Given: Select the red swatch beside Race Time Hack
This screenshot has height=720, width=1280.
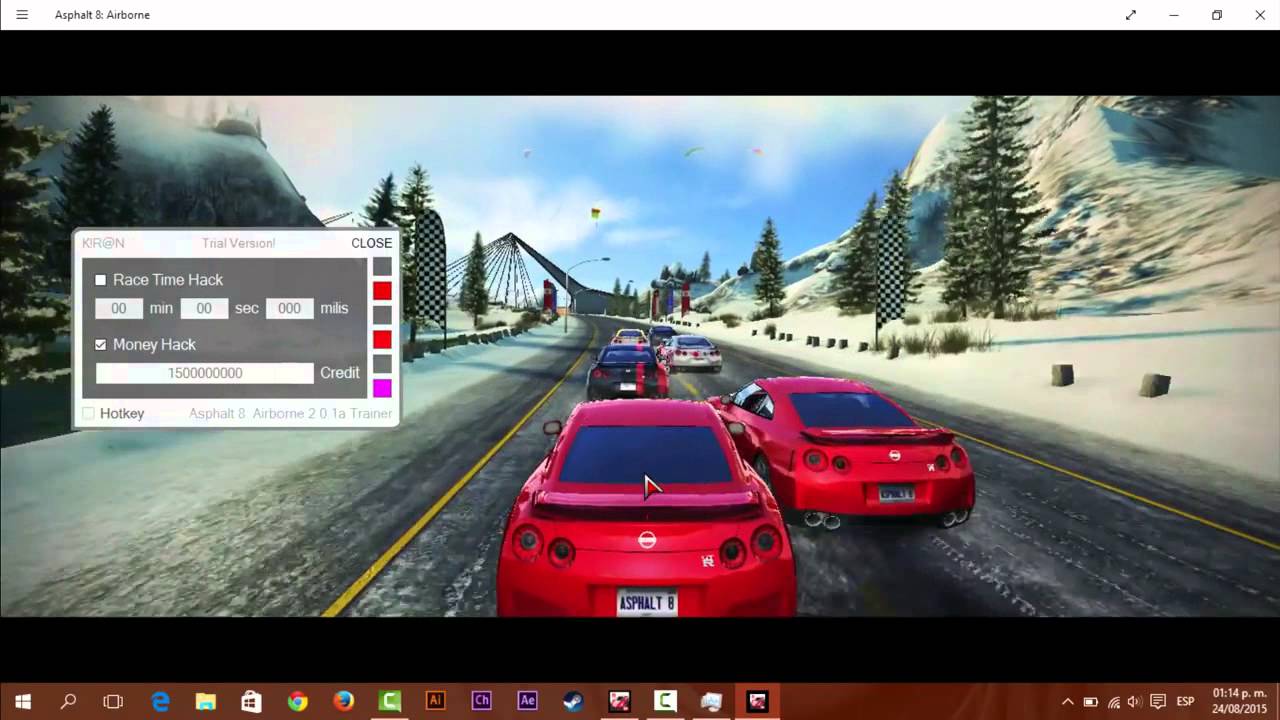Looking at the screenshot, I should [x=382, y=291].
